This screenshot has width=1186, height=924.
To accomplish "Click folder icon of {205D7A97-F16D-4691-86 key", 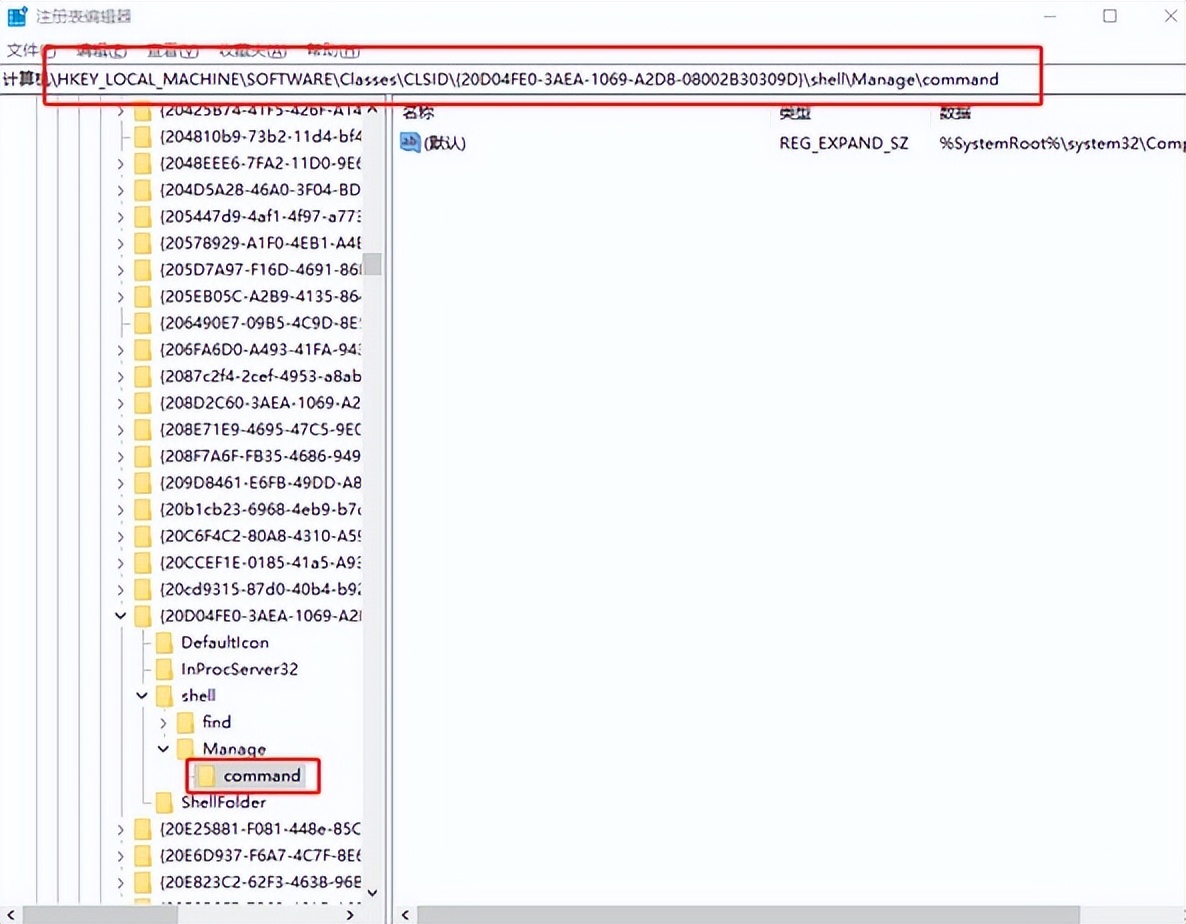I will click(x=142, y=270).
